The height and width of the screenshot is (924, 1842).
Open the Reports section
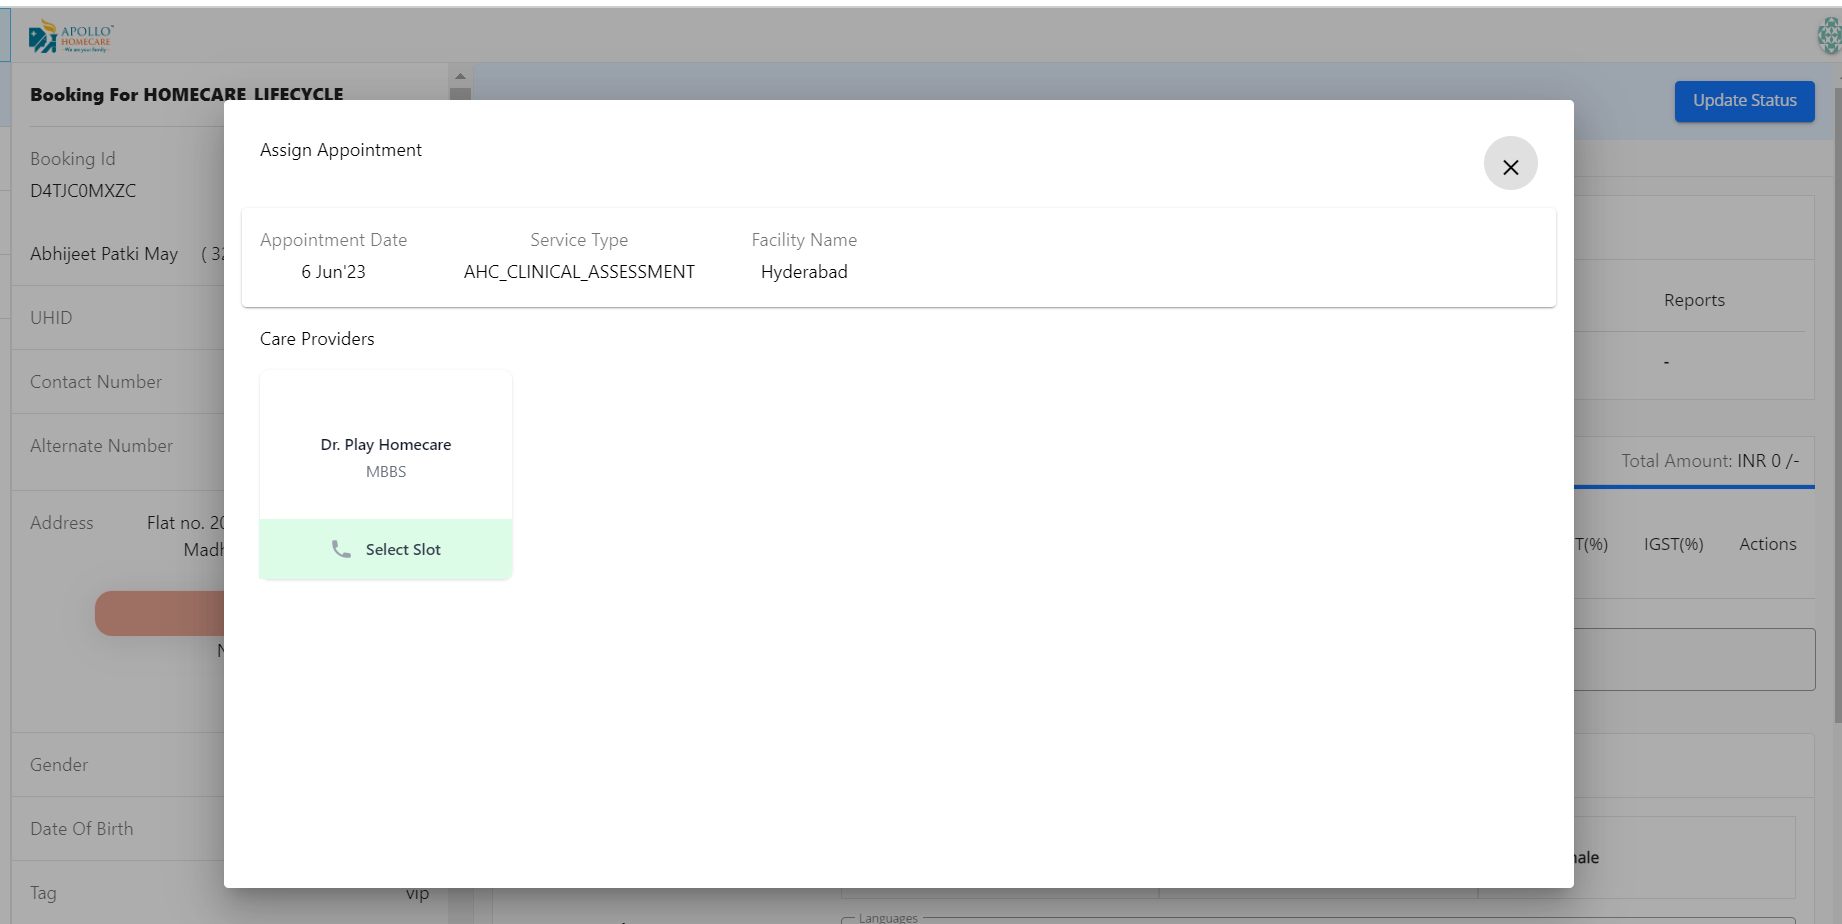click(x=1694, y=299)
